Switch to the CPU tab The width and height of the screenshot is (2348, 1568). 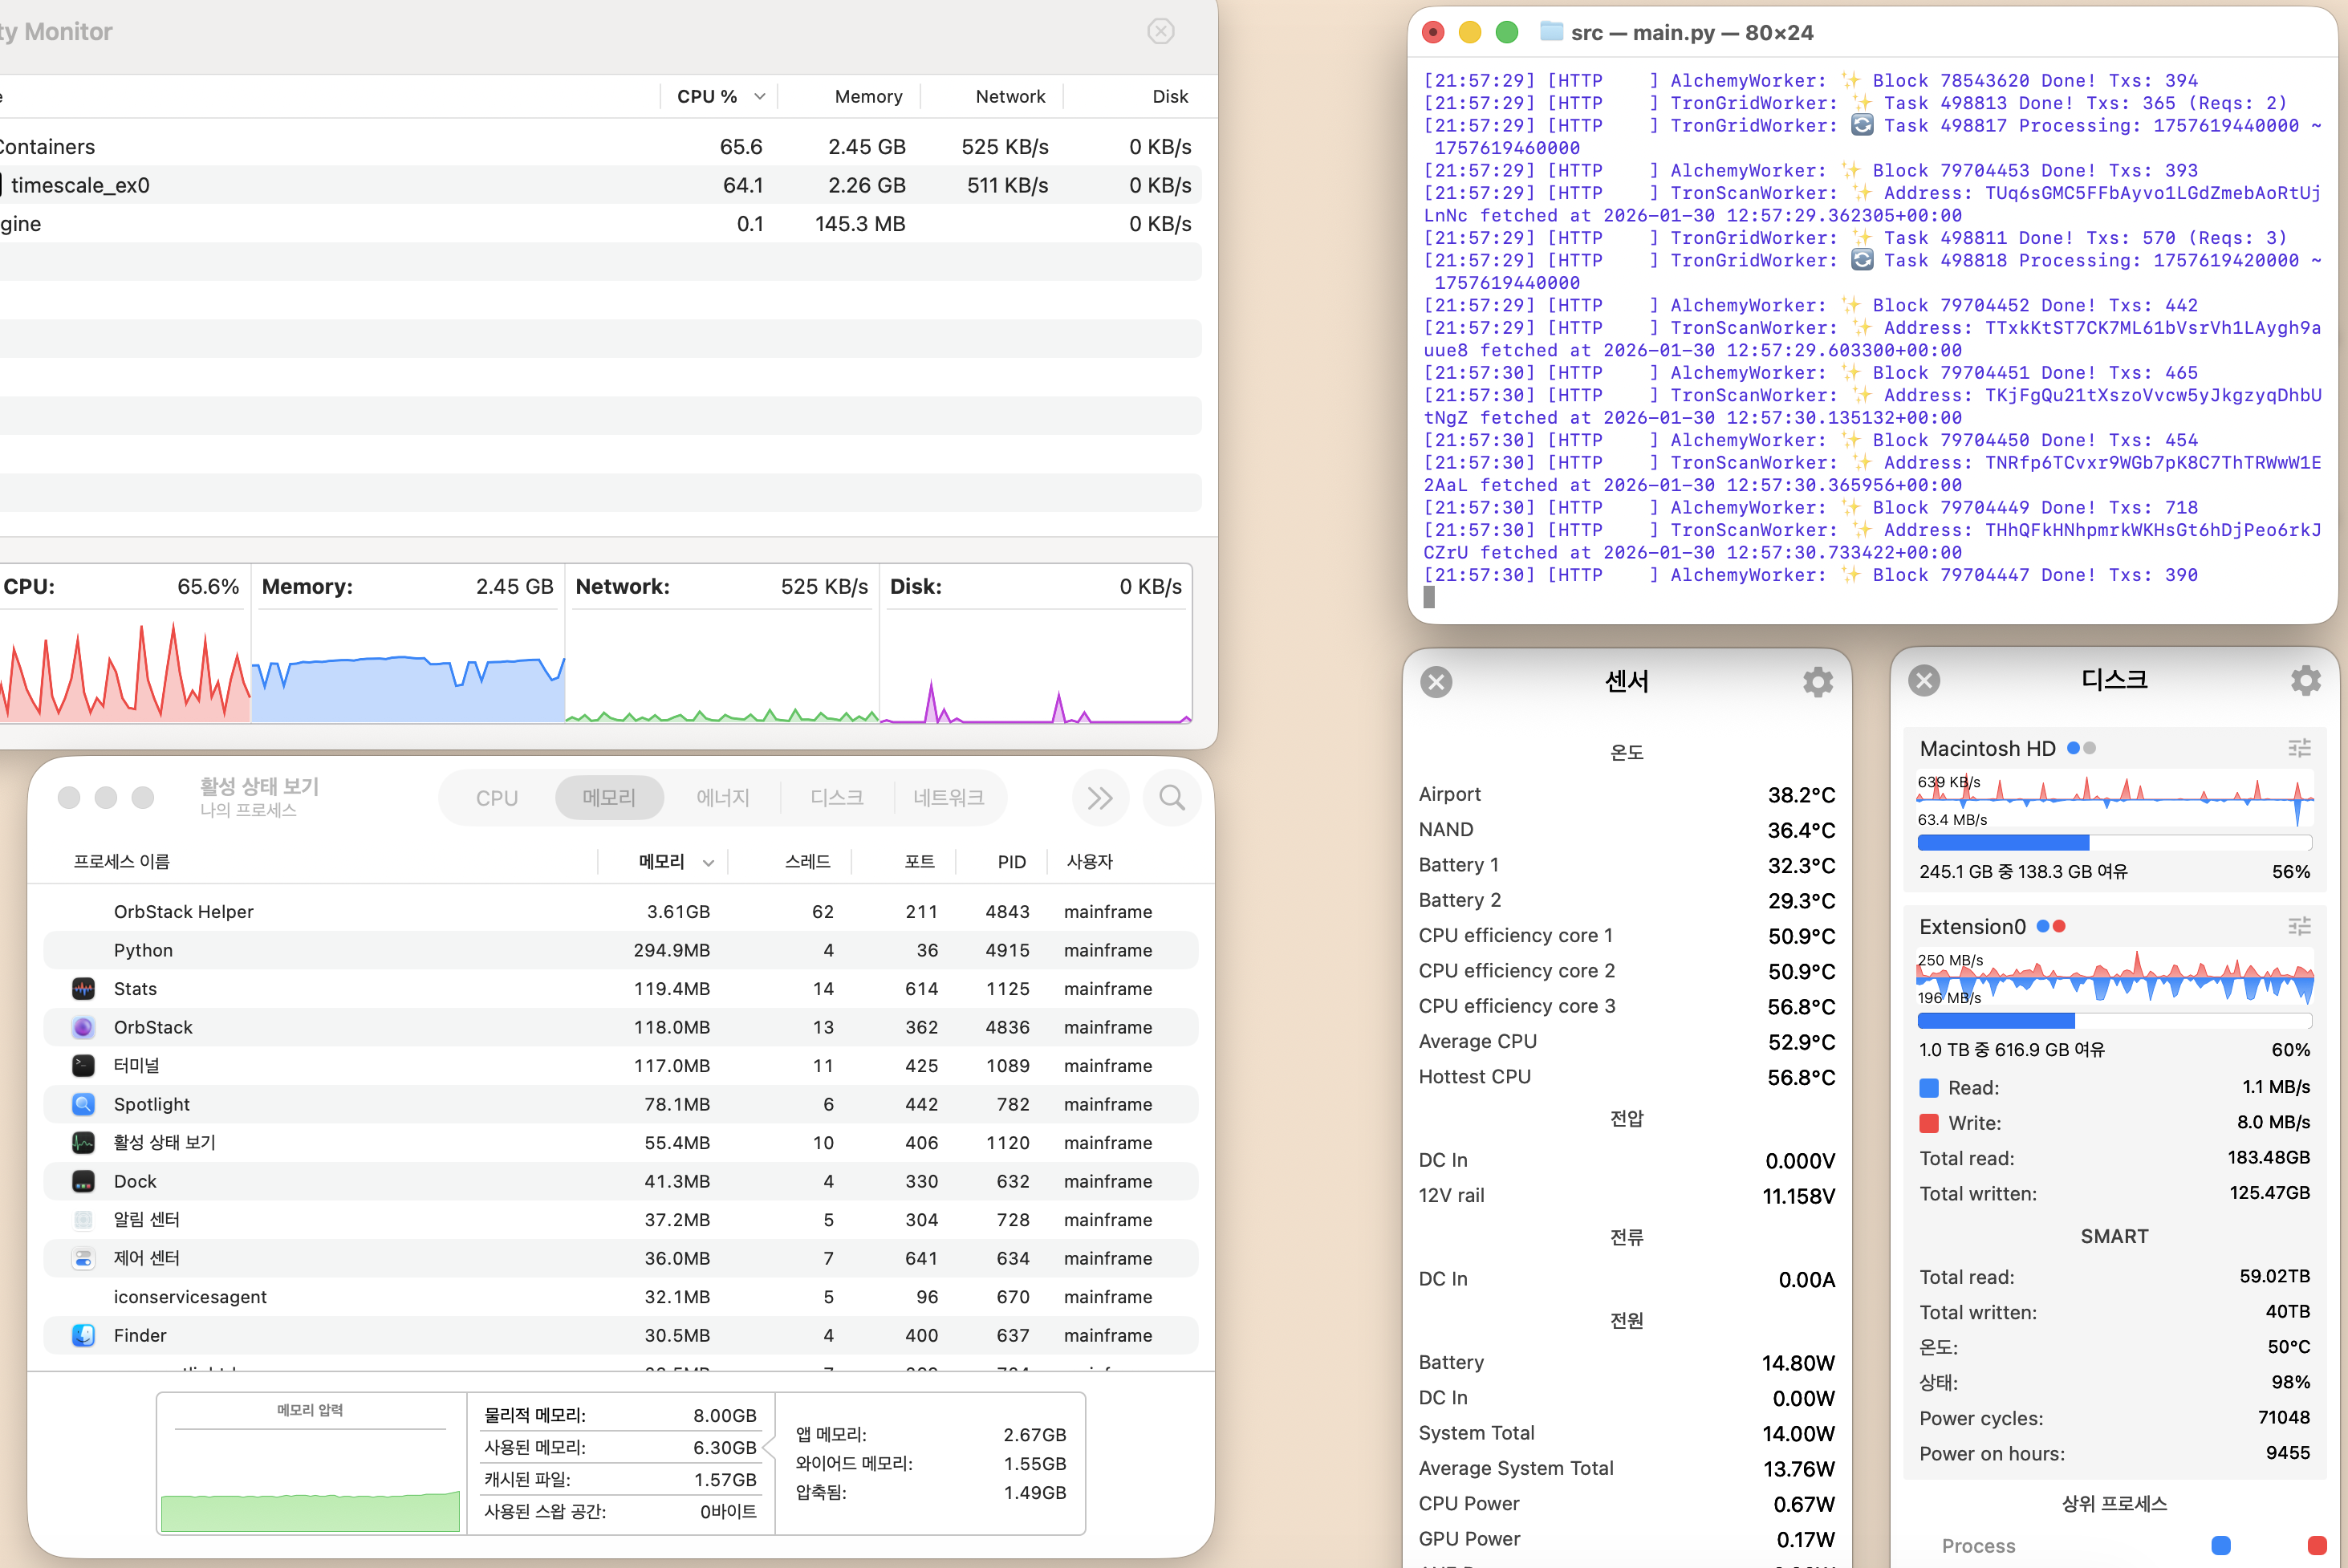pos(497,798)
